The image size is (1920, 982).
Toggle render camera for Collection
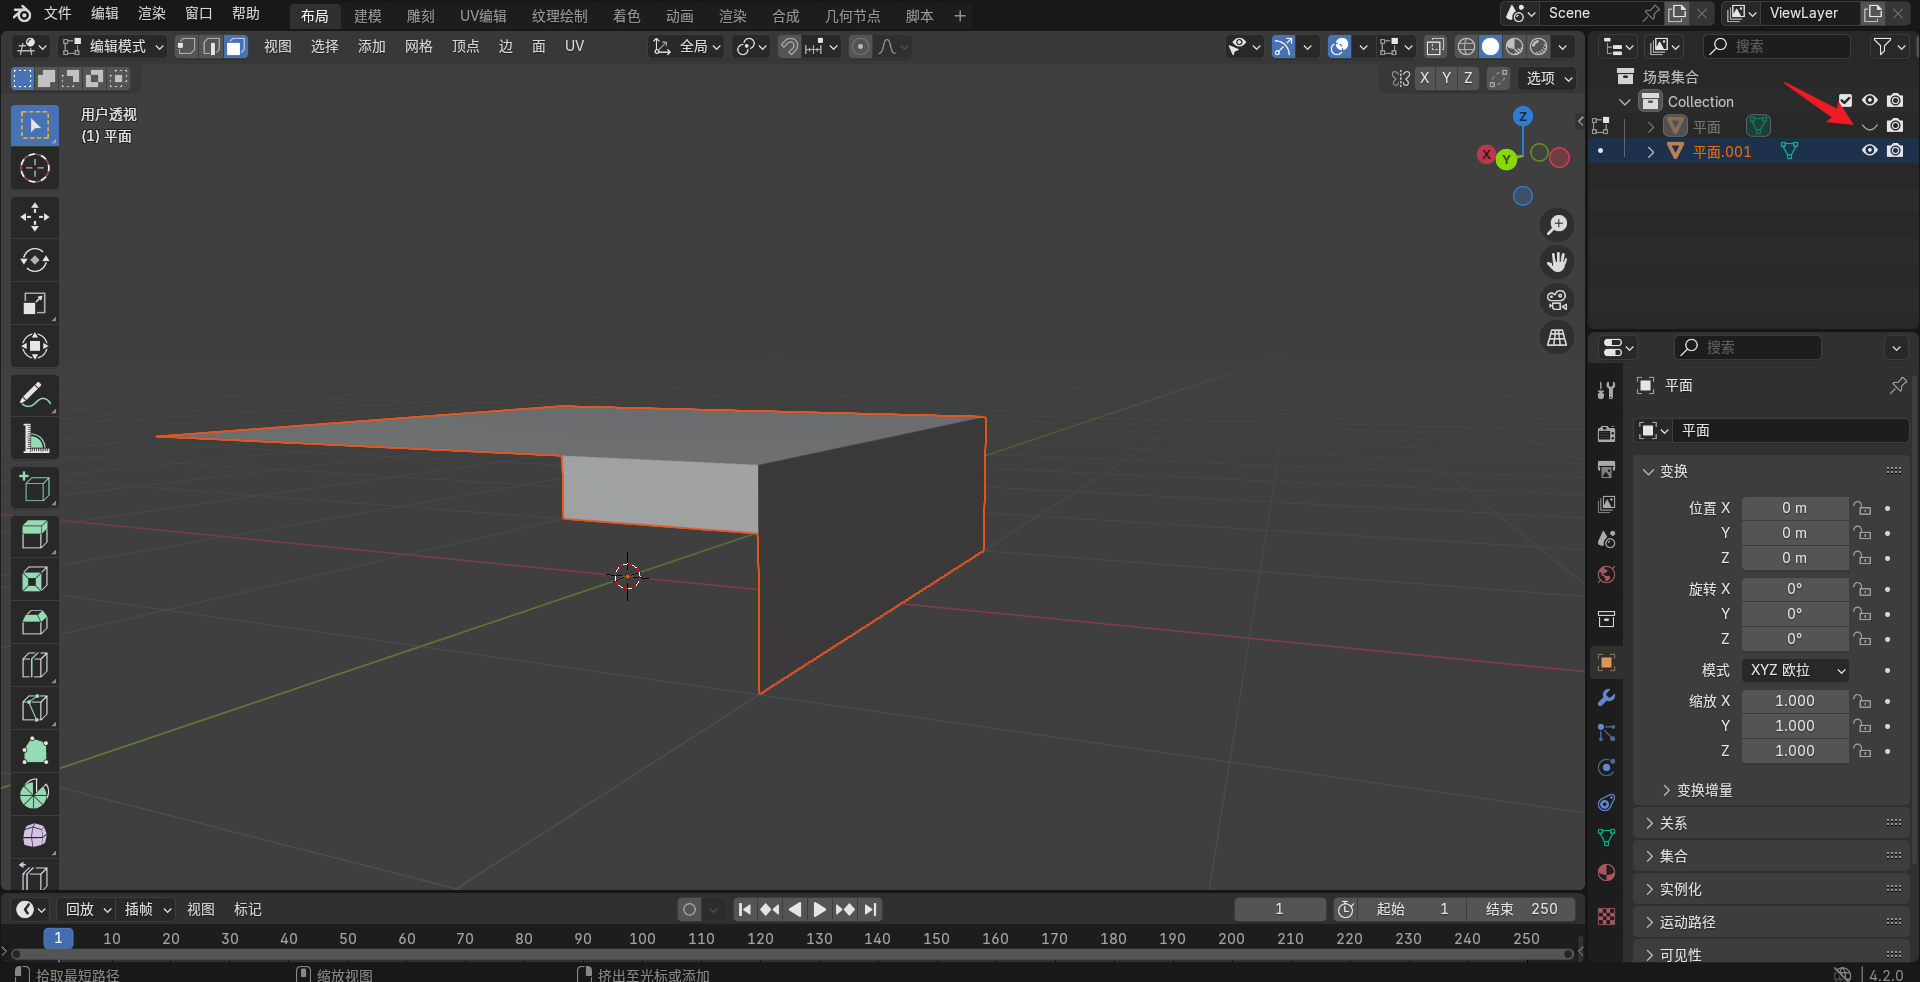click(x=1895, y=101)
